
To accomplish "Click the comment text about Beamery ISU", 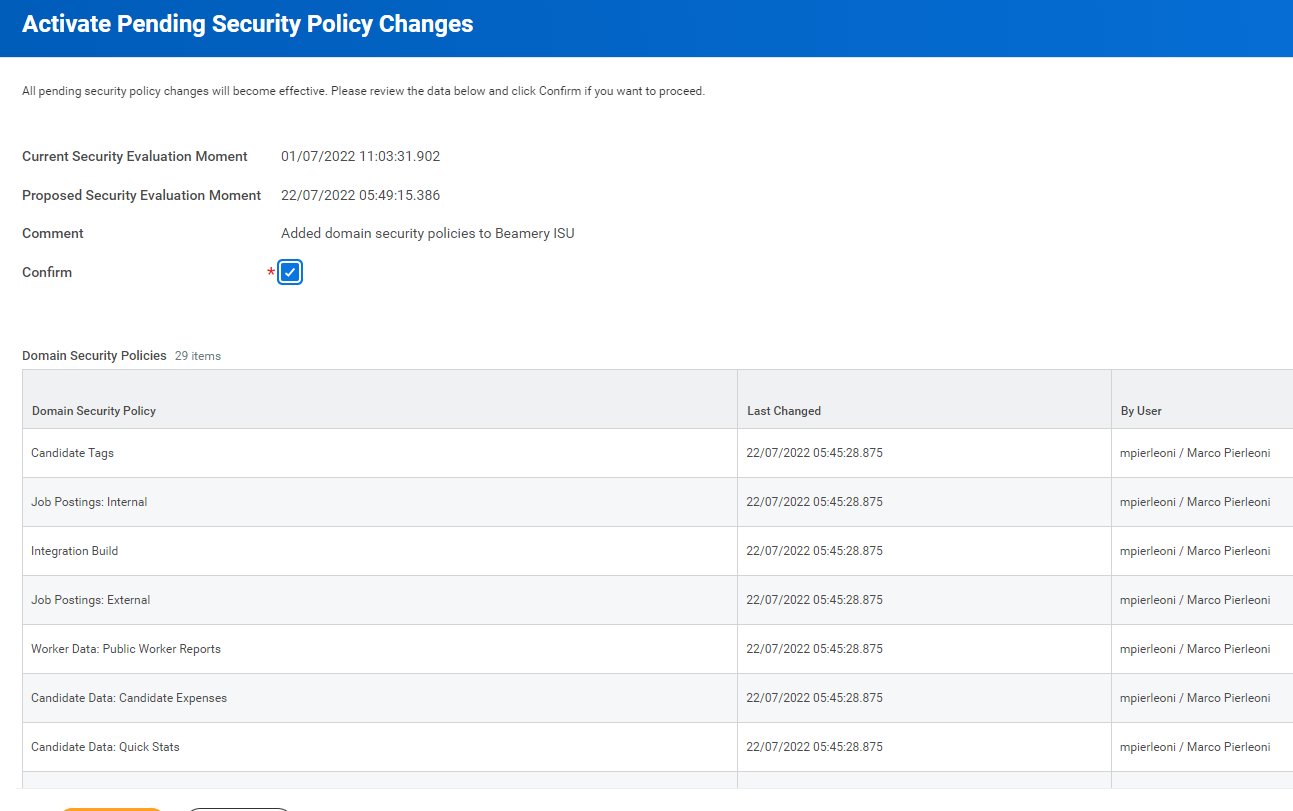I will [x=428, y=233].
